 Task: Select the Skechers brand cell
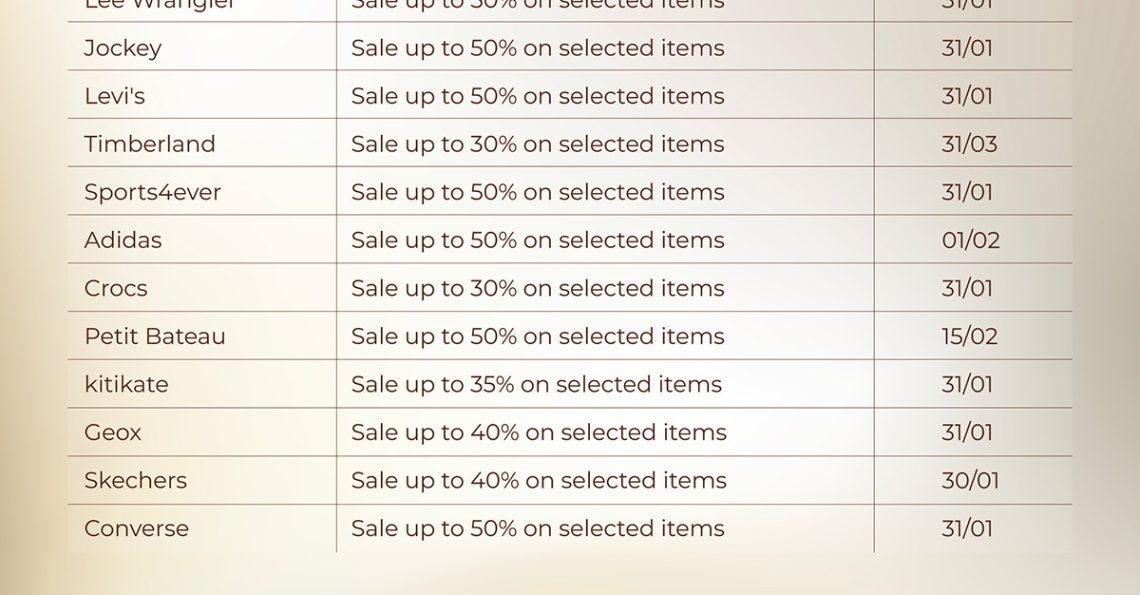(136, 480)
